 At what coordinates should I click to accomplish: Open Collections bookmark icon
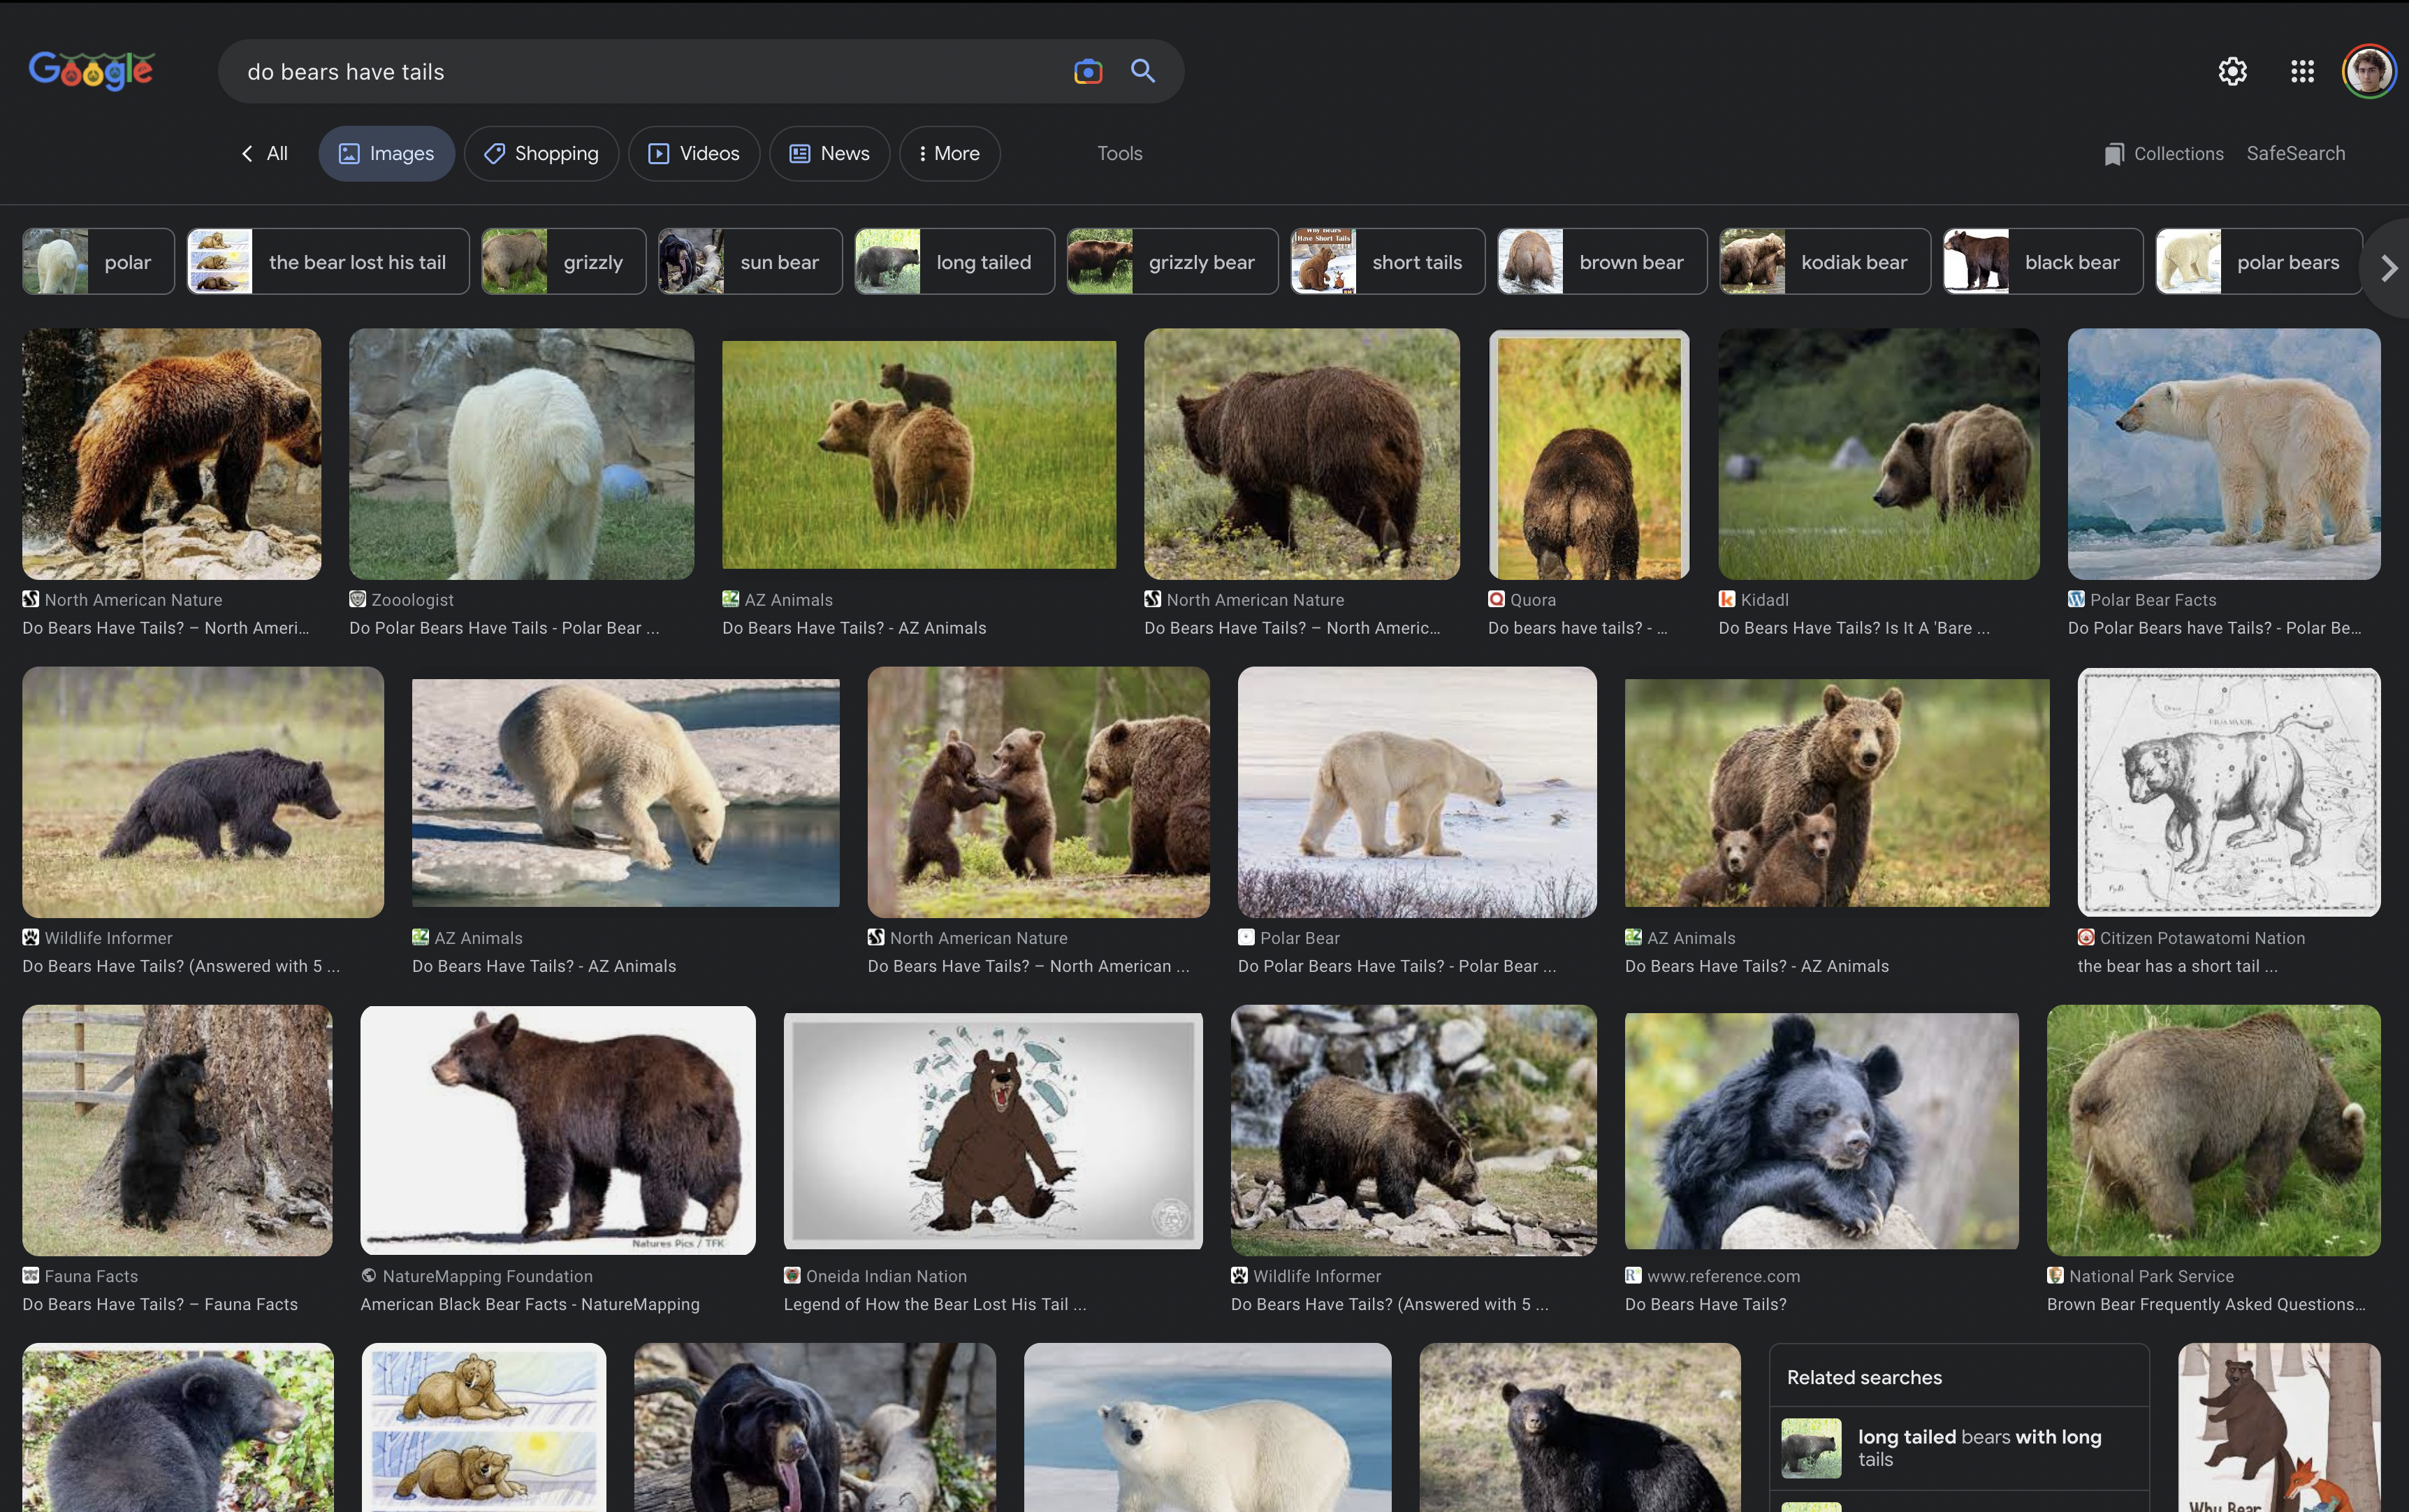tap(2113, 154)
